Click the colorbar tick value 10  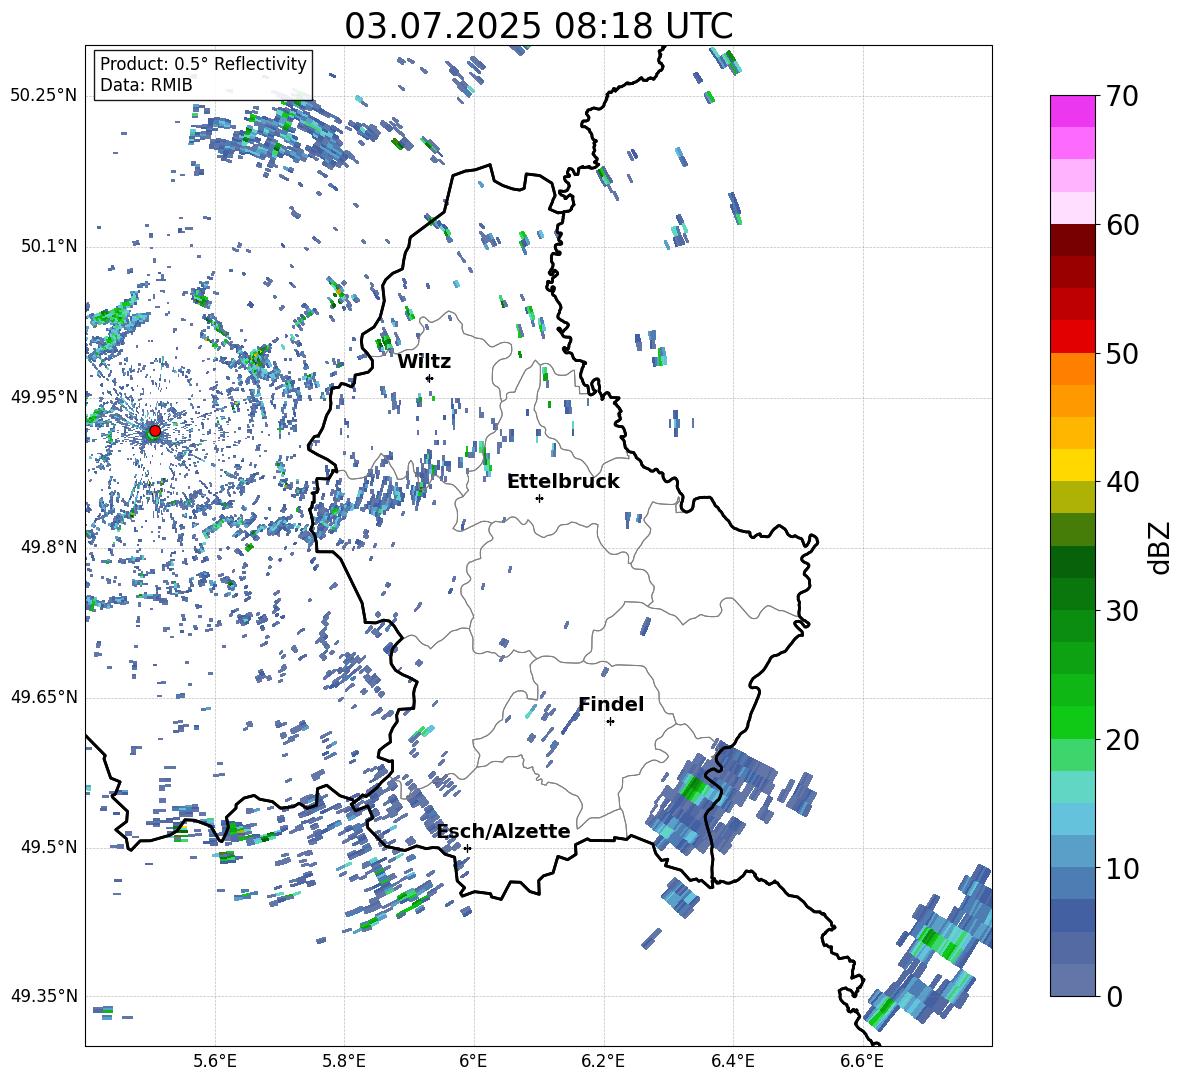[1122, 868]
